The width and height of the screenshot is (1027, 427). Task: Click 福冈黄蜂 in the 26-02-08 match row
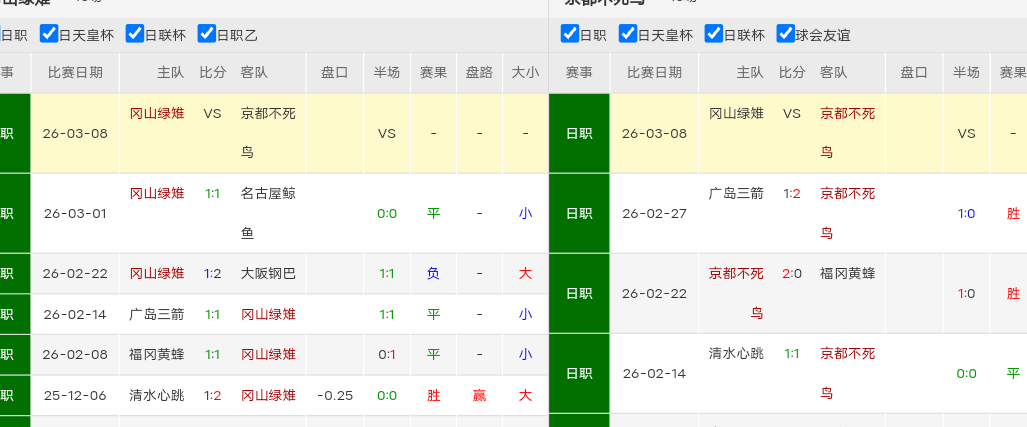click(157, 354)
